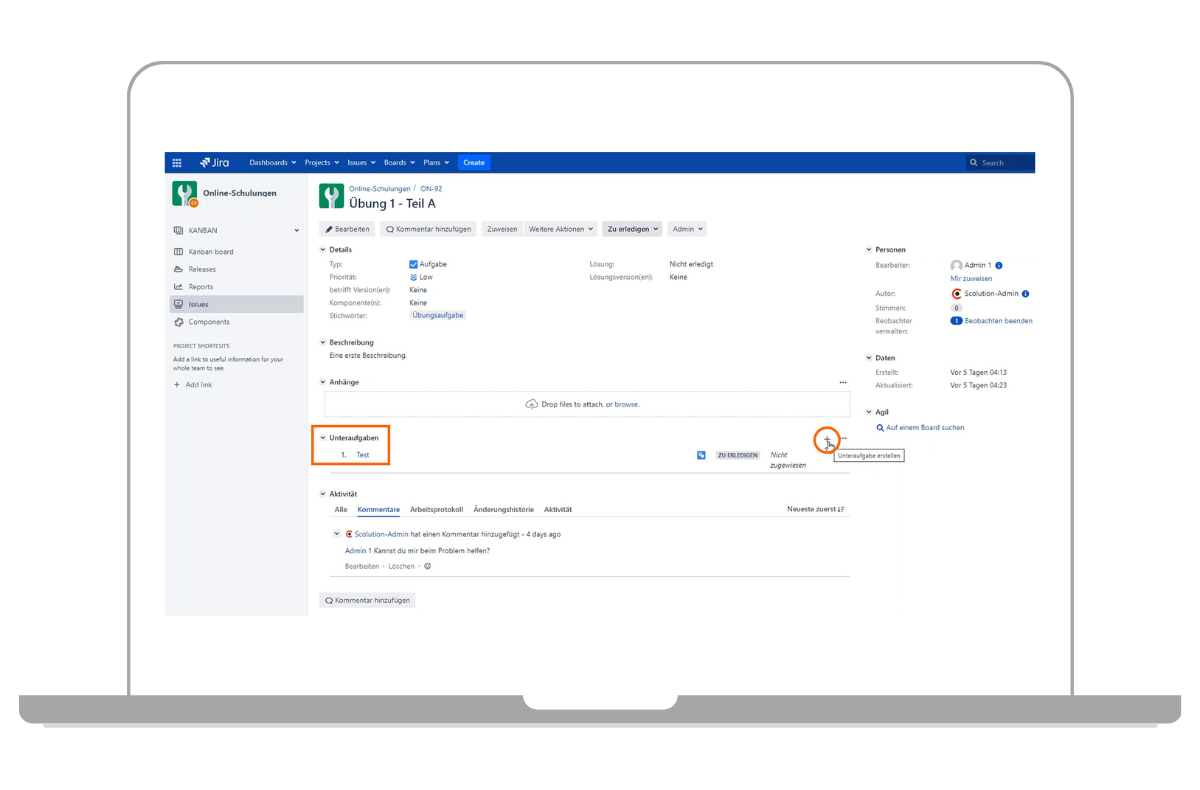Expand the Weitere Aktionen dropdown

(561, 229)
